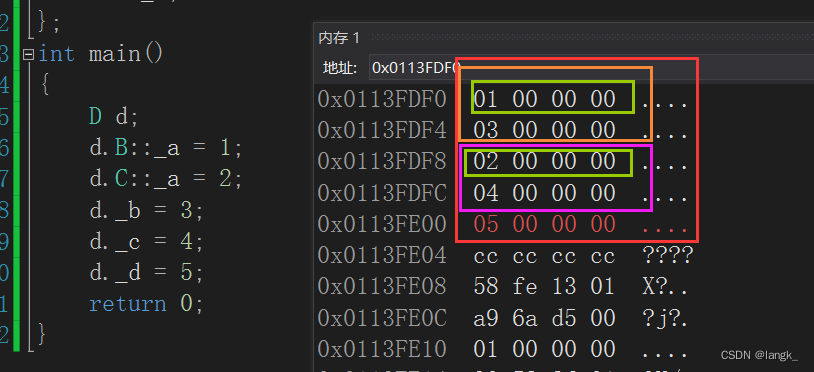
Task: Click bytes 04 00 00 00 row
Action: (x=545, y=193)
